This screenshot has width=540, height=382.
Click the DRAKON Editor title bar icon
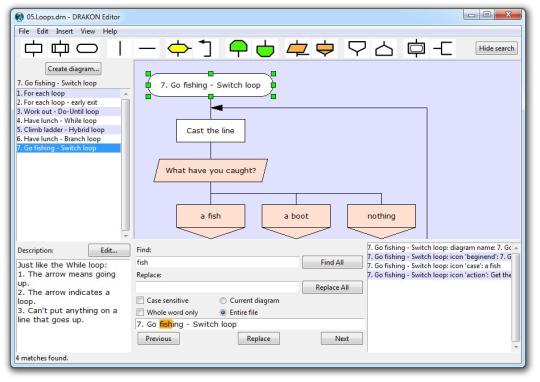click(x=20, y=17)
